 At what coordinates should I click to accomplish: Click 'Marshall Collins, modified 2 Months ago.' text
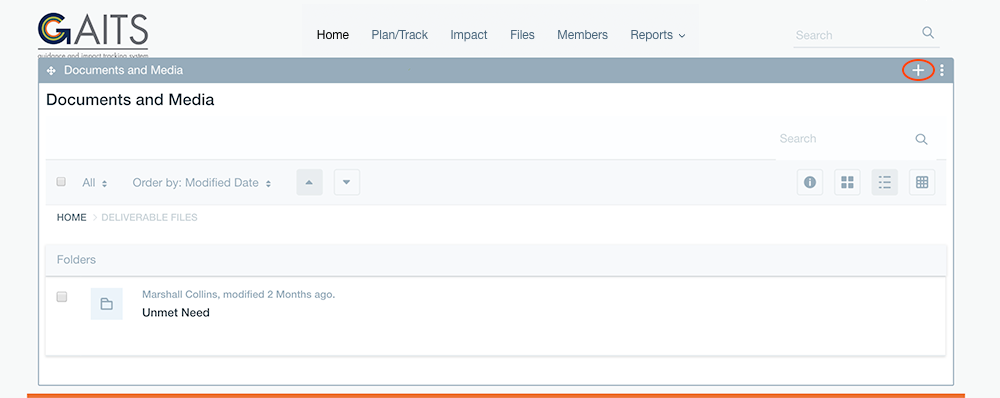pos(239,295)
